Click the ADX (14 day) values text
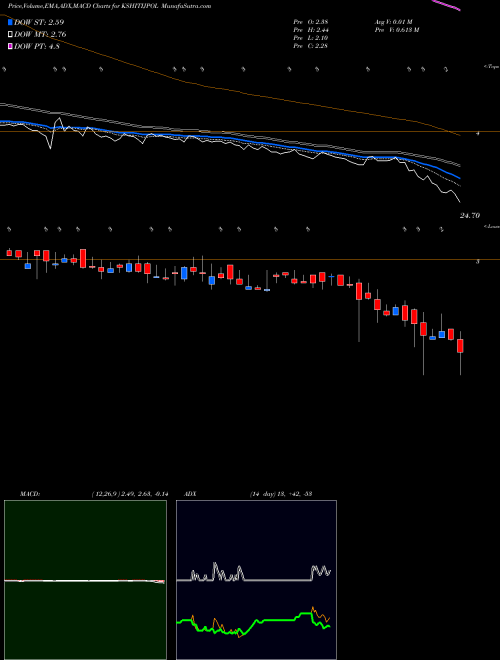 [280, 494]
